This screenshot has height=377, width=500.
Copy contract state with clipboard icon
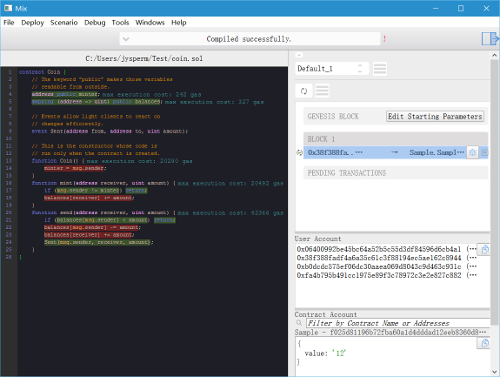point(484,343)
